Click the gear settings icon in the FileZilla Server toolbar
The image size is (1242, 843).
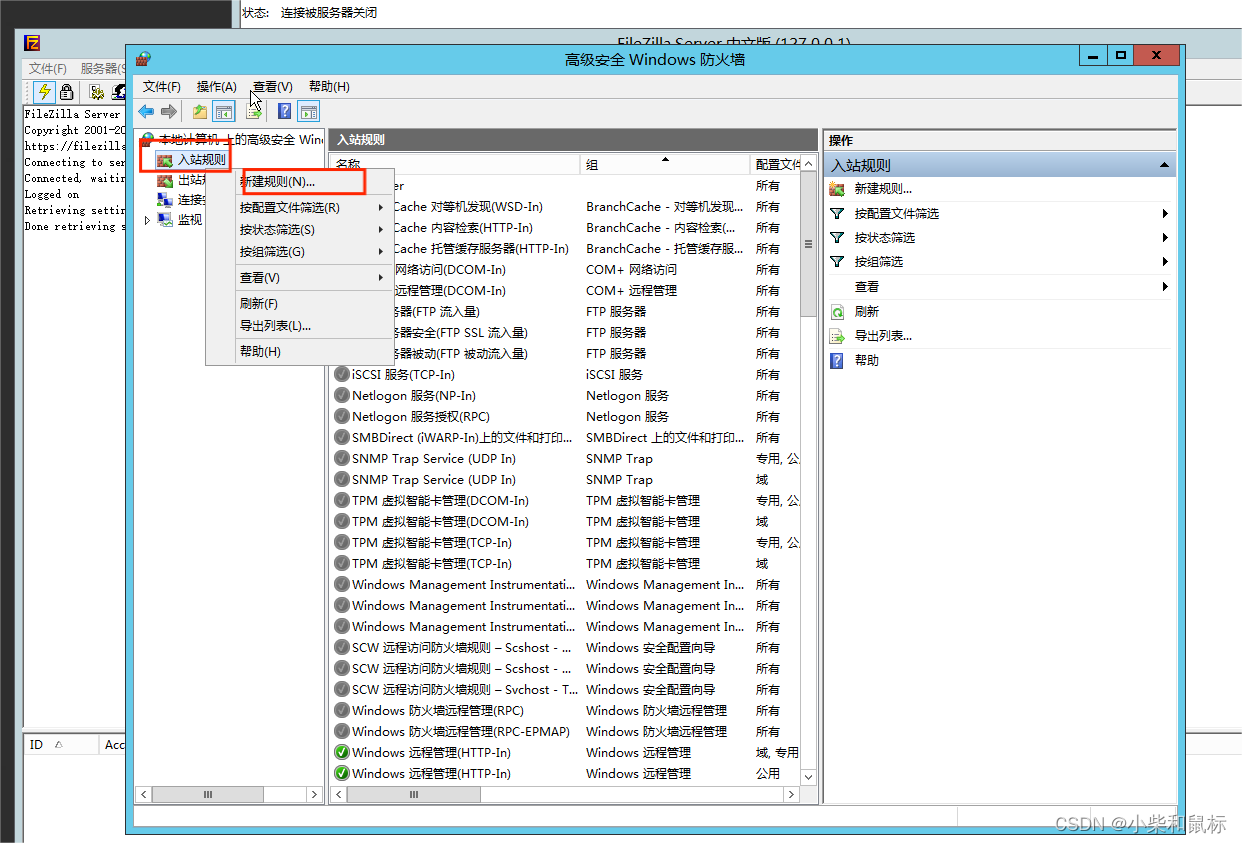97,92
